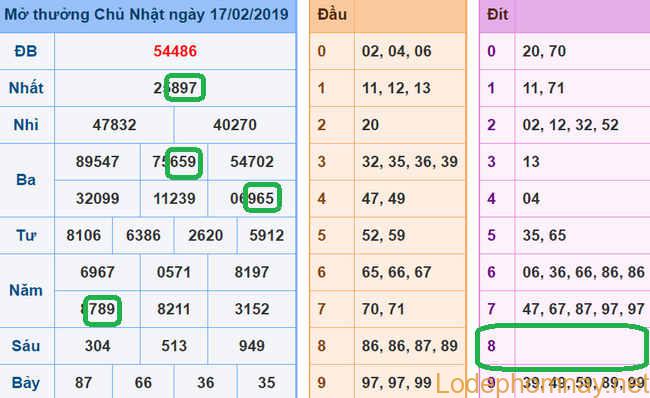The height and width of the screenshot is (398, 650).
Task: Select Ba prize number 89547
Action: [x=97, y=162]
